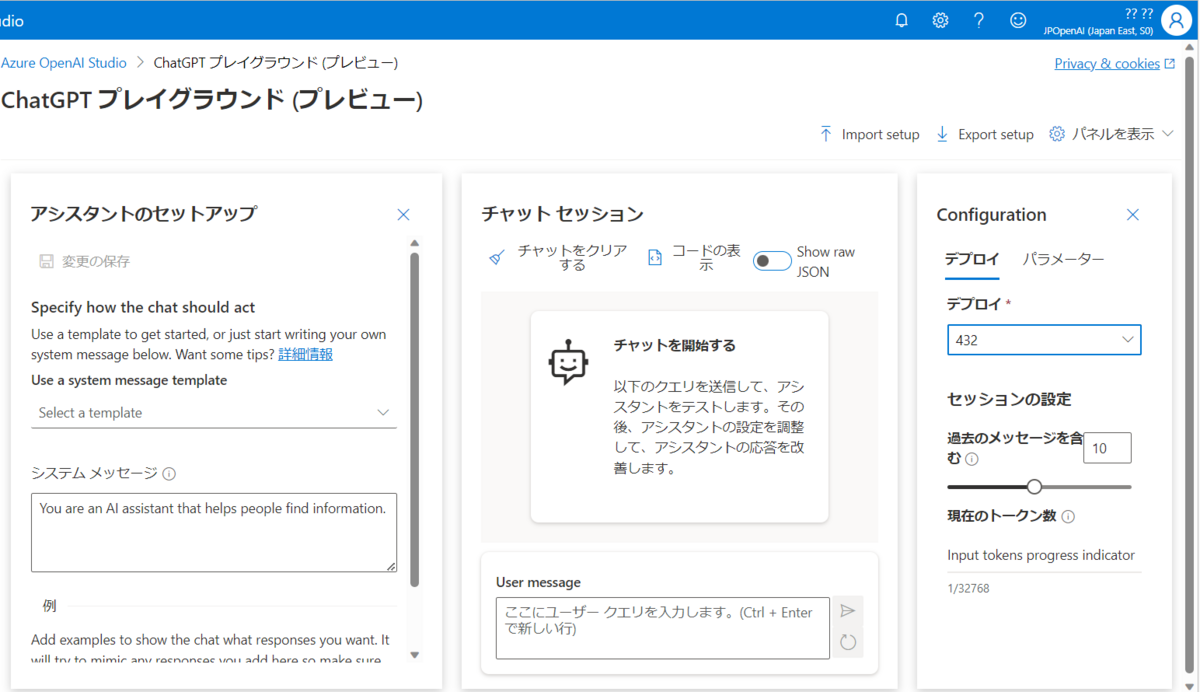The height and width of the screenshot is (692, 1200).
Task: Open the 詳細情報 tips link
Action: [305, 354]
